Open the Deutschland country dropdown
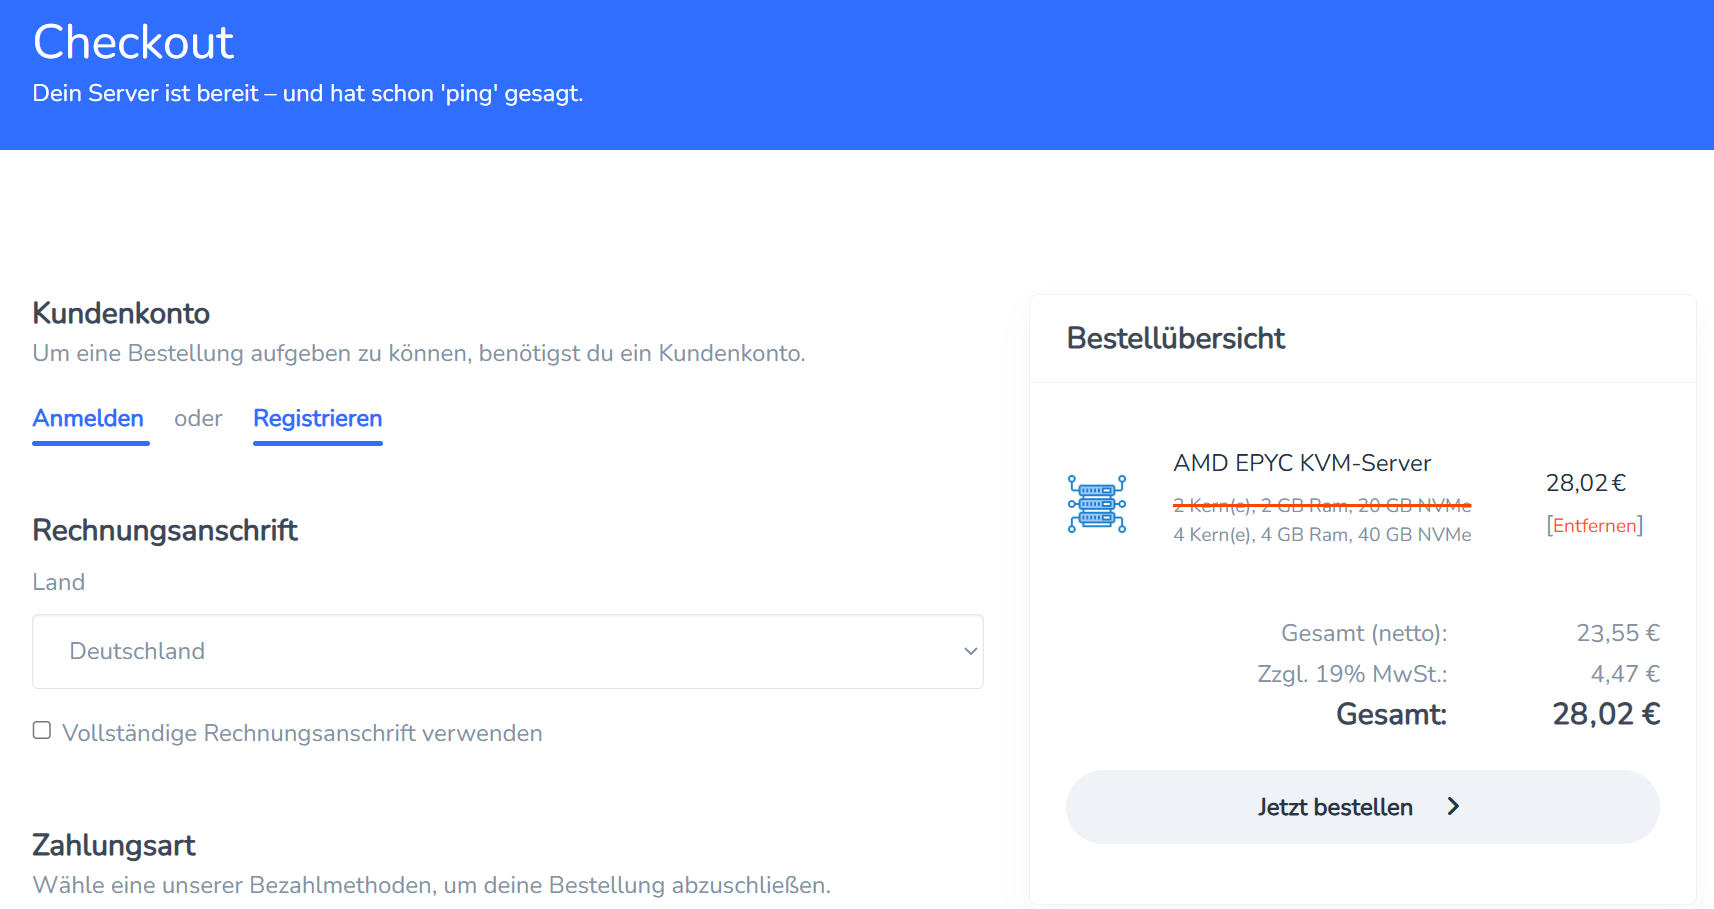 point(508,651)
